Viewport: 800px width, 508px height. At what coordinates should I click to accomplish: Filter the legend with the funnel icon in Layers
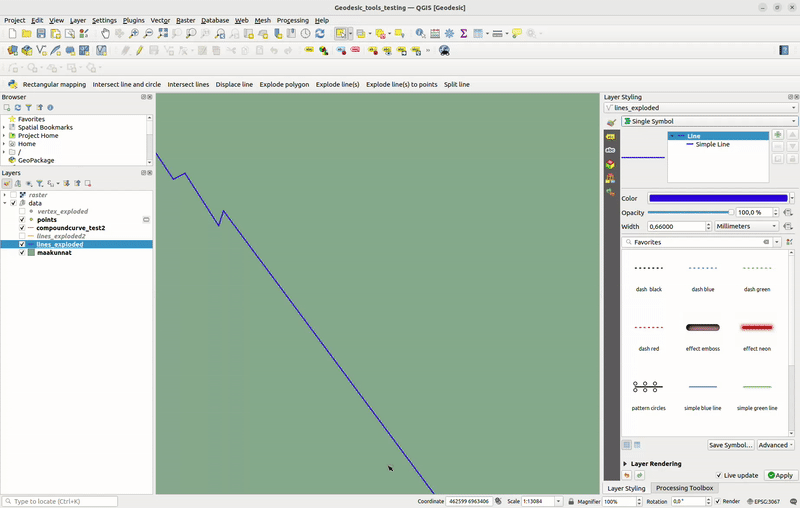tap(39, 184)
